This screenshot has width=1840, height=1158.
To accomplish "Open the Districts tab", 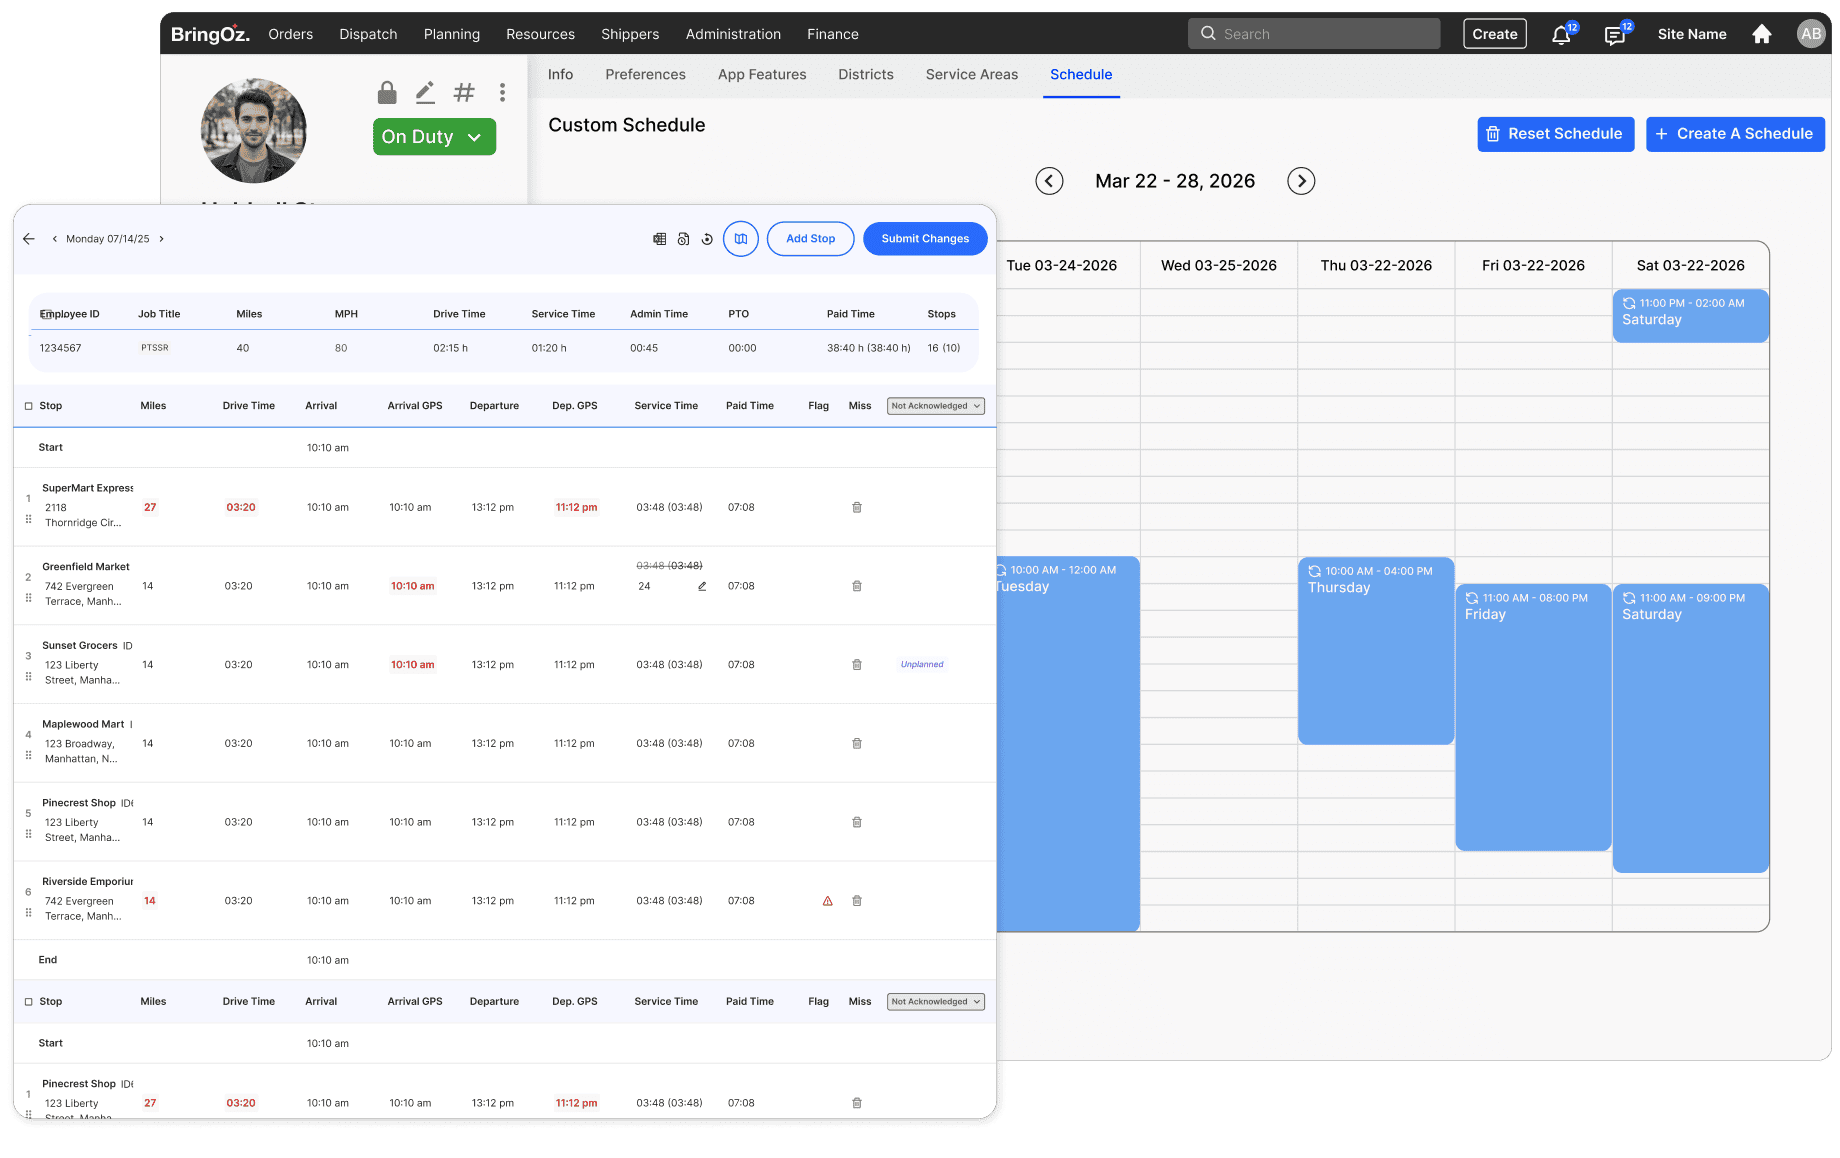I will 866,75.
